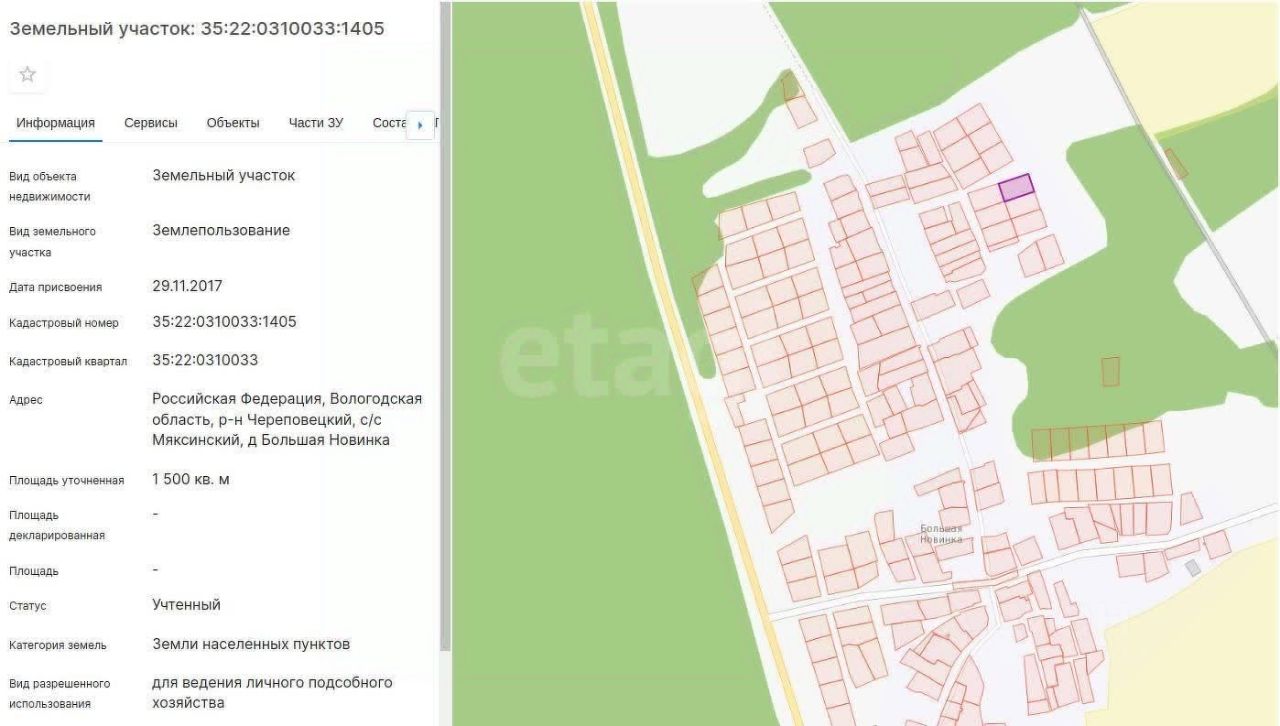Open the Объекты tab
The width and height of the screenshot is (1280, 726).
233,123
